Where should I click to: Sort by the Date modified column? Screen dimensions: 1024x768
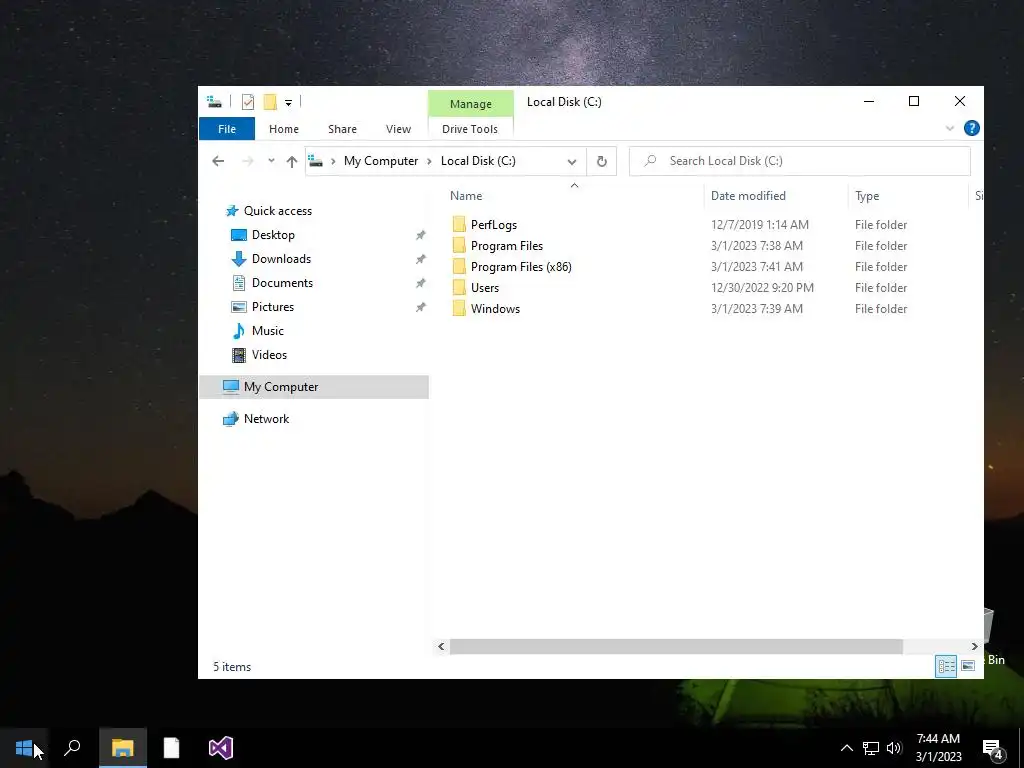(x=748, y=196)
